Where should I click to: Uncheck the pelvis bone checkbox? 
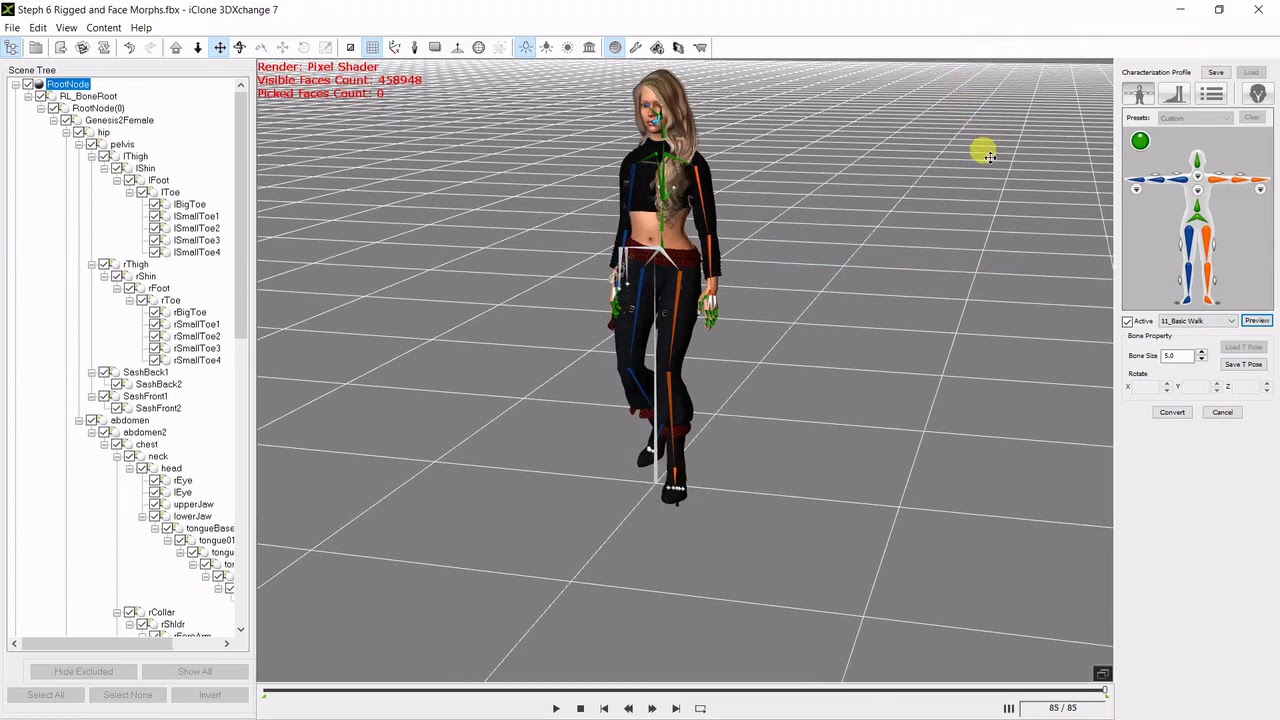(x=92, y=144)
